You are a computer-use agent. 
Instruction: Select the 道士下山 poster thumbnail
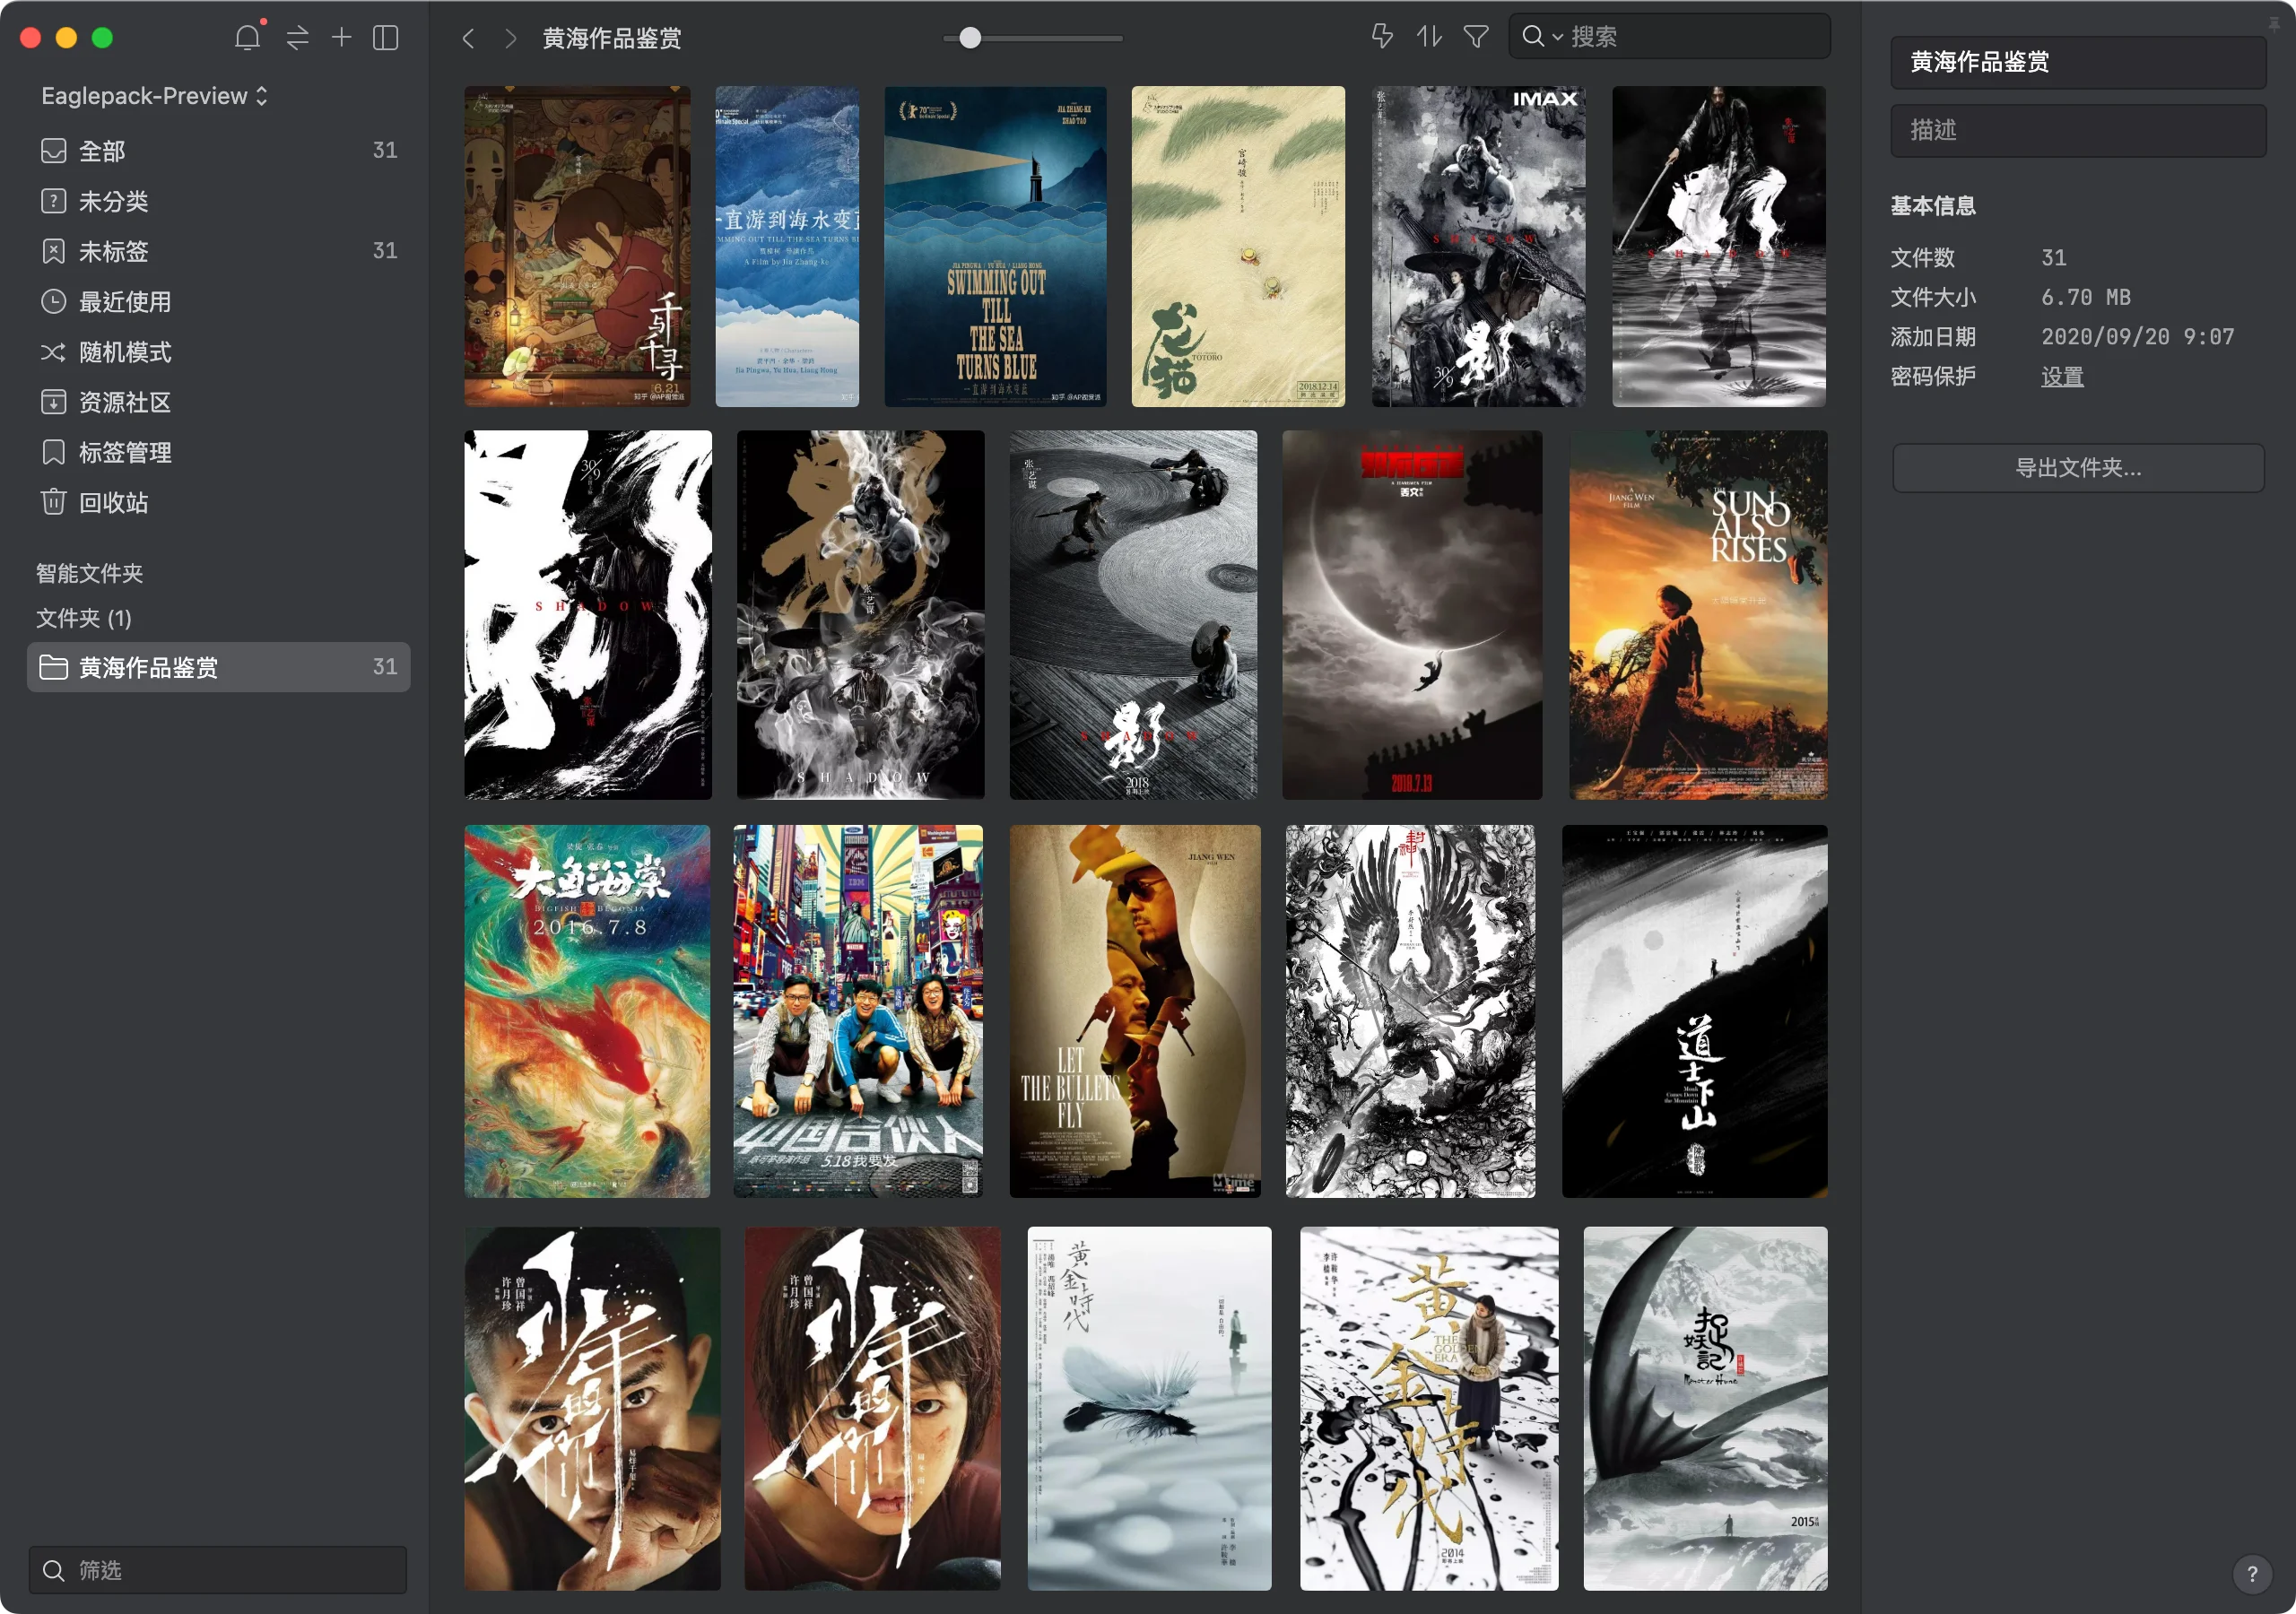tap(1694, 1011)
